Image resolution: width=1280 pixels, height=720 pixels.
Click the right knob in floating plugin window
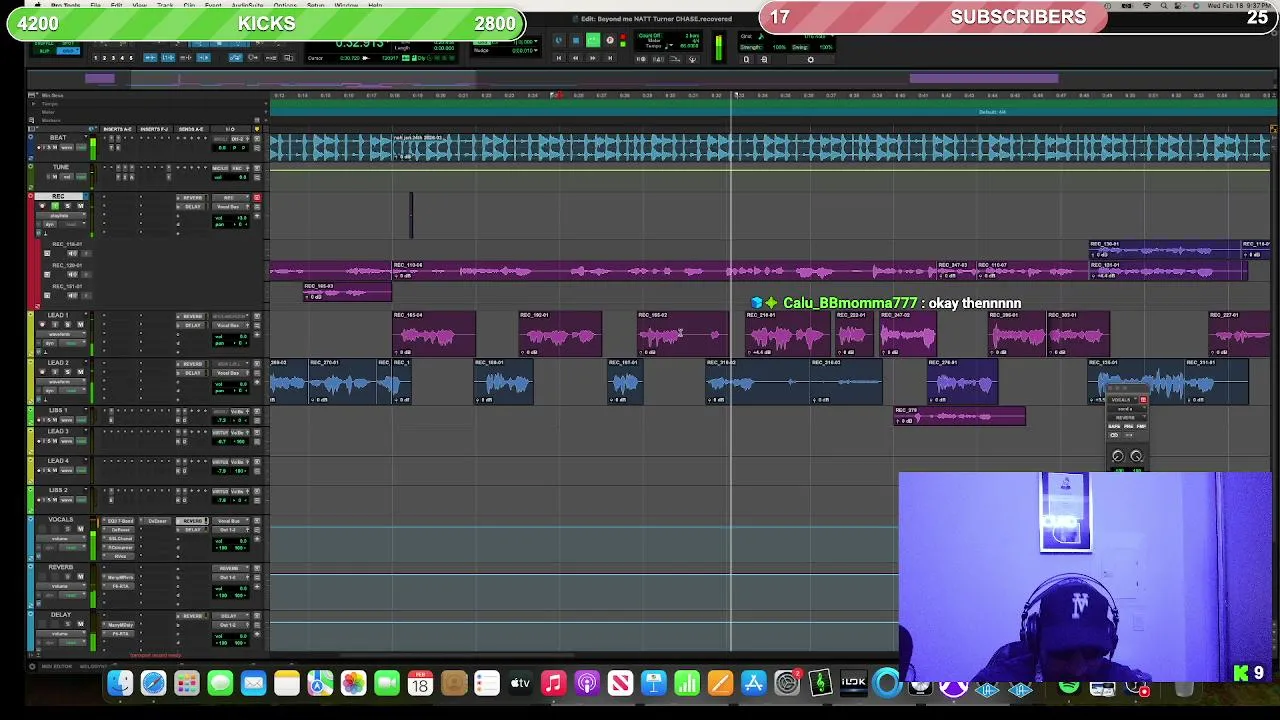1136,456
